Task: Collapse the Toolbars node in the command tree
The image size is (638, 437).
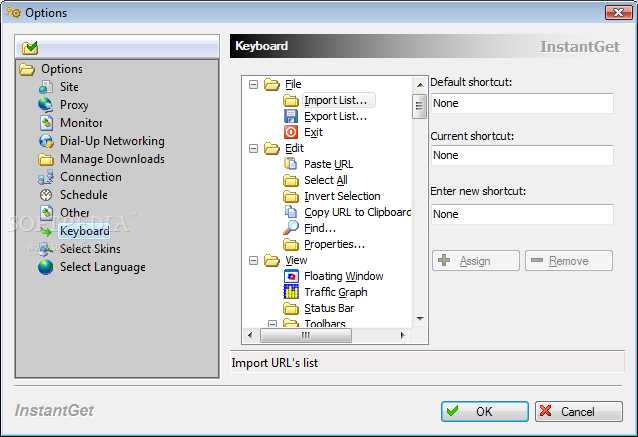Action: 273,324
